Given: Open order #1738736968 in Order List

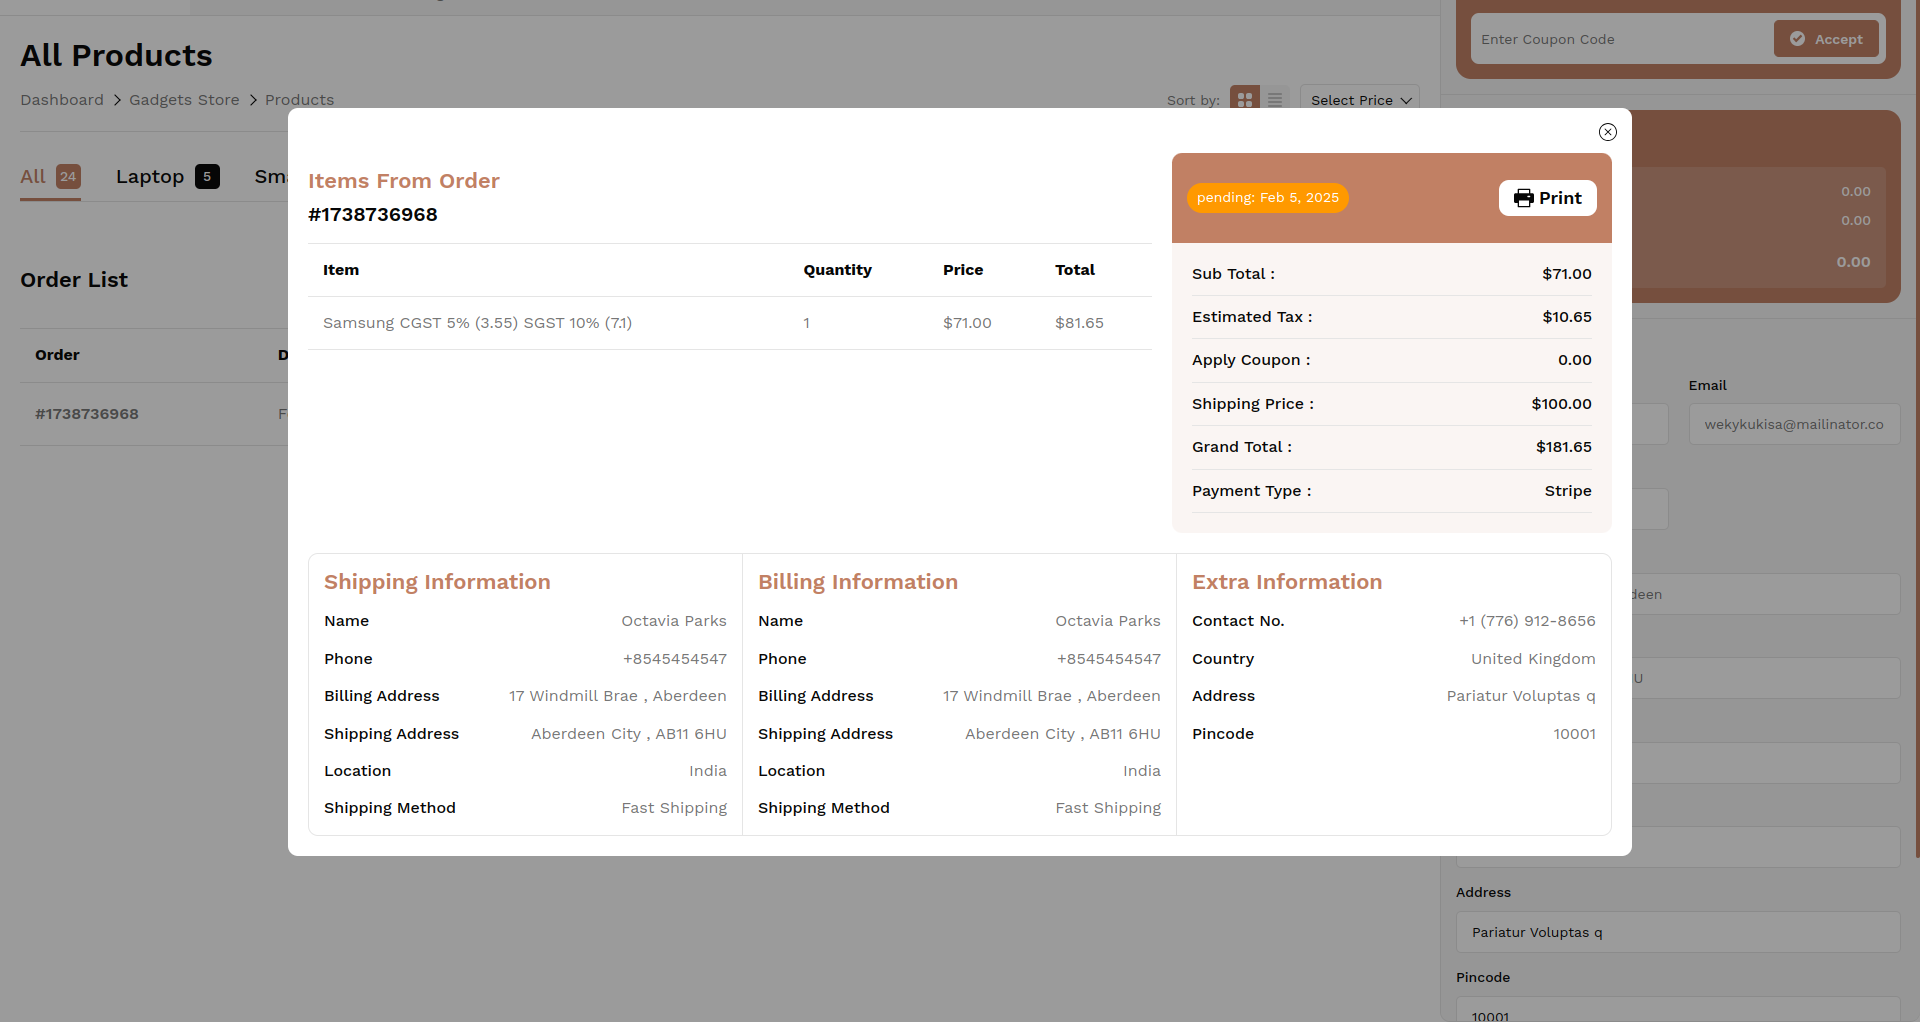Looking at the screenshot, I should tap(87, 414).
